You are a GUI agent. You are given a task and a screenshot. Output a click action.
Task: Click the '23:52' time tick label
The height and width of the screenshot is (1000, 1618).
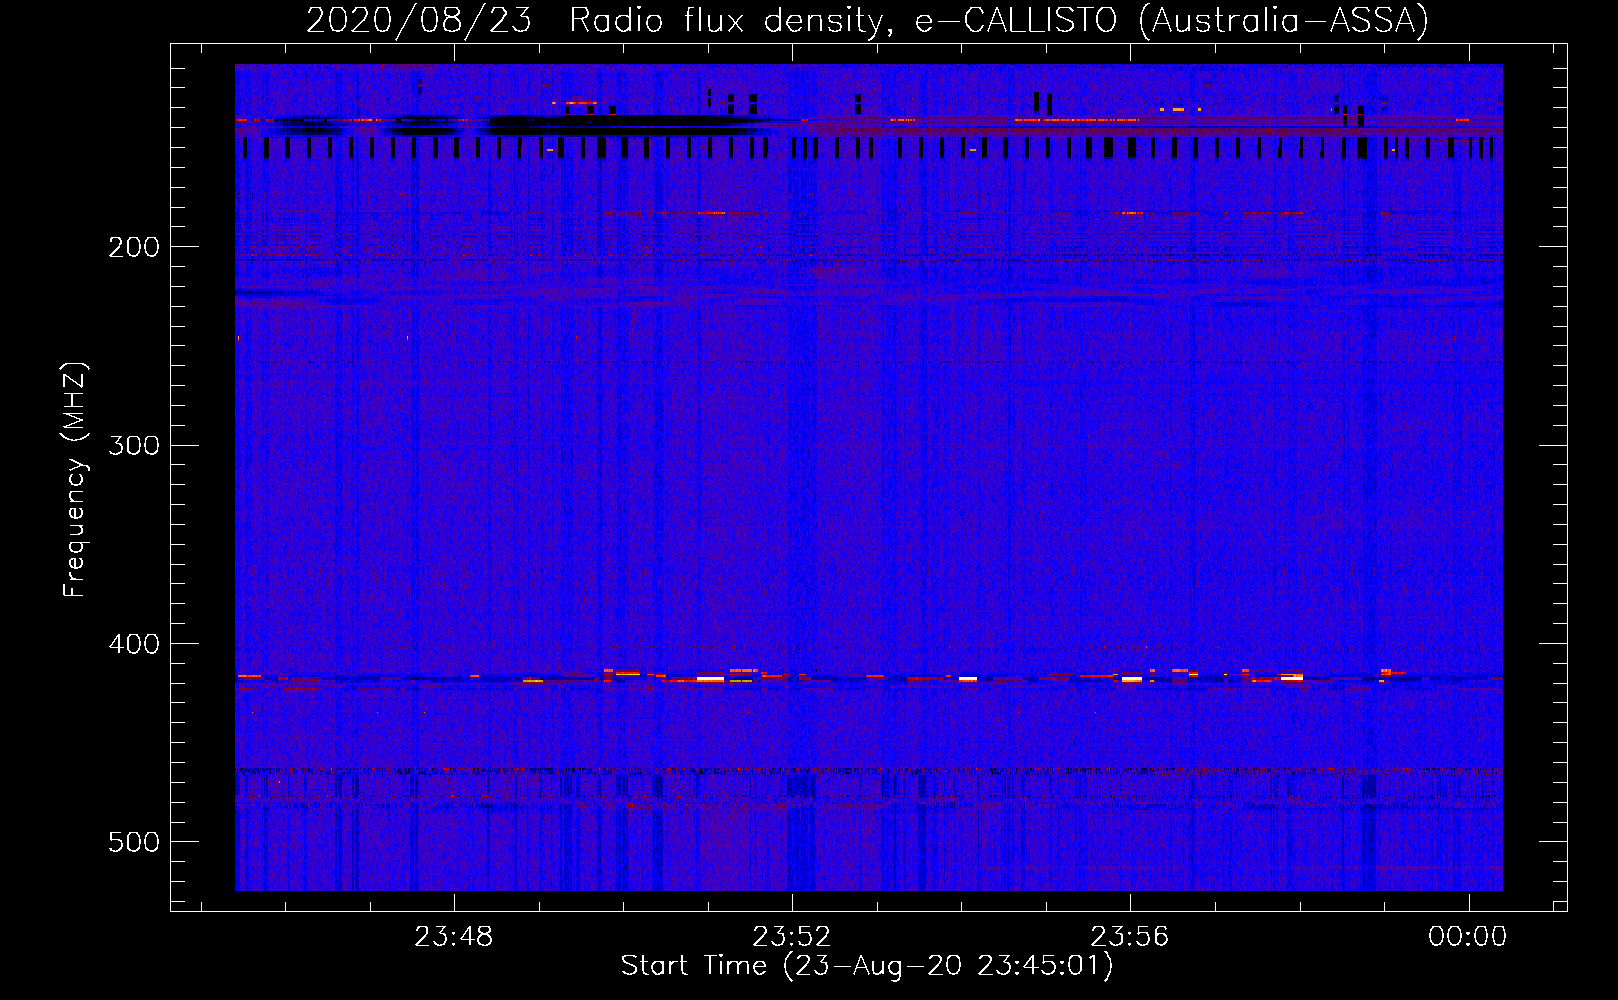point(792,937)
